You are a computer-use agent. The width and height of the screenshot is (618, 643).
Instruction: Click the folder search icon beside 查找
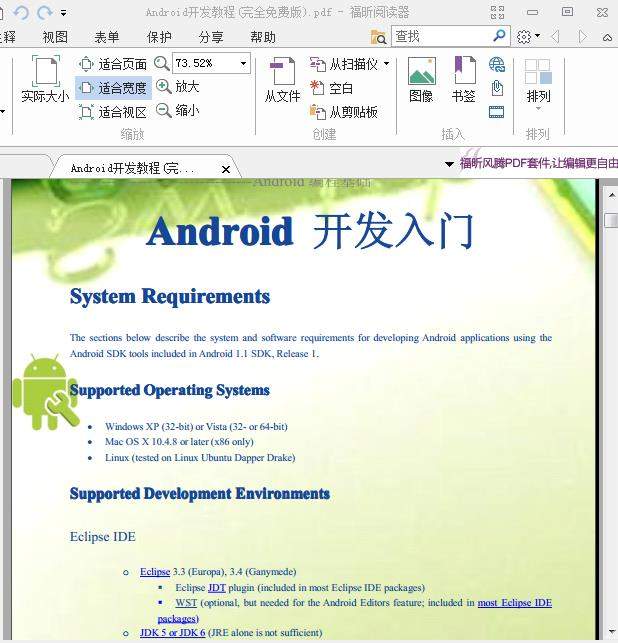coord(378,37)
